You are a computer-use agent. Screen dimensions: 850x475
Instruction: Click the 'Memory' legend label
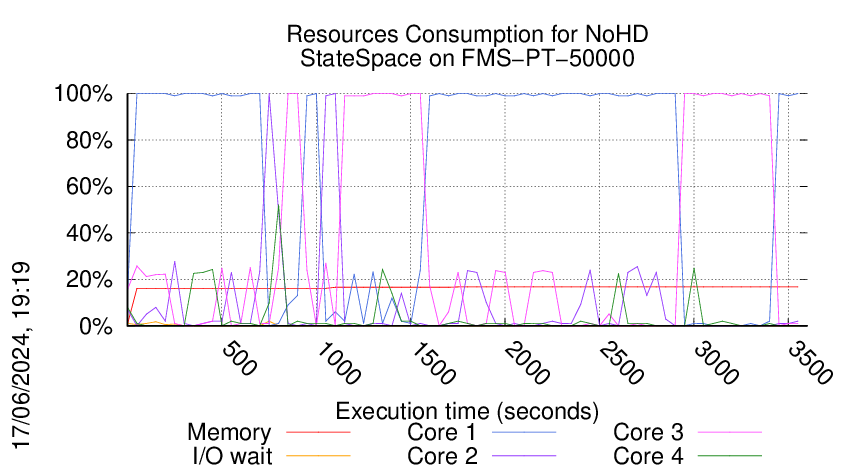pyautogui.click(x=229, y=433)
